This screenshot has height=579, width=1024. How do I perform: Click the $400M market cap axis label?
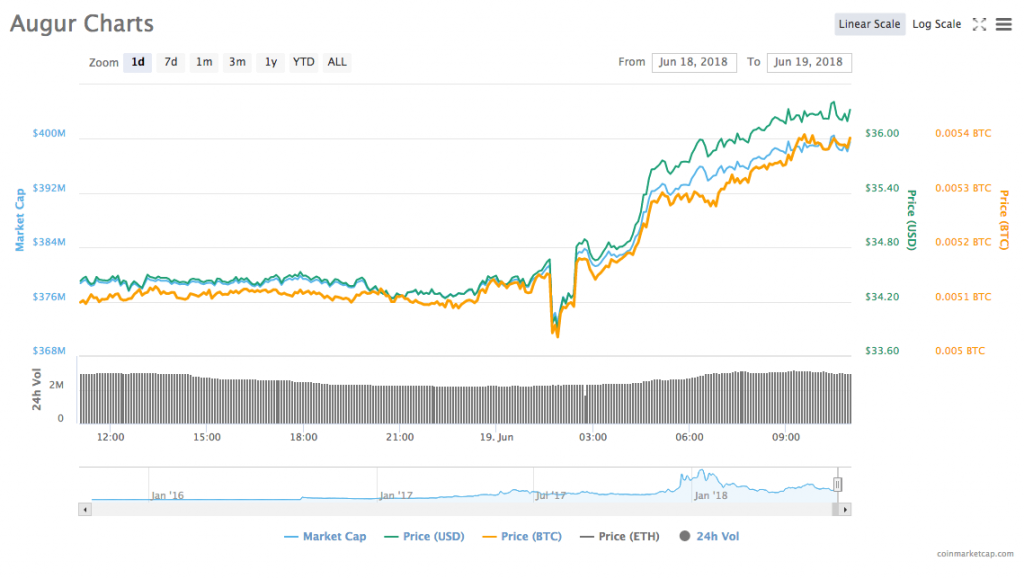(49, 133)
